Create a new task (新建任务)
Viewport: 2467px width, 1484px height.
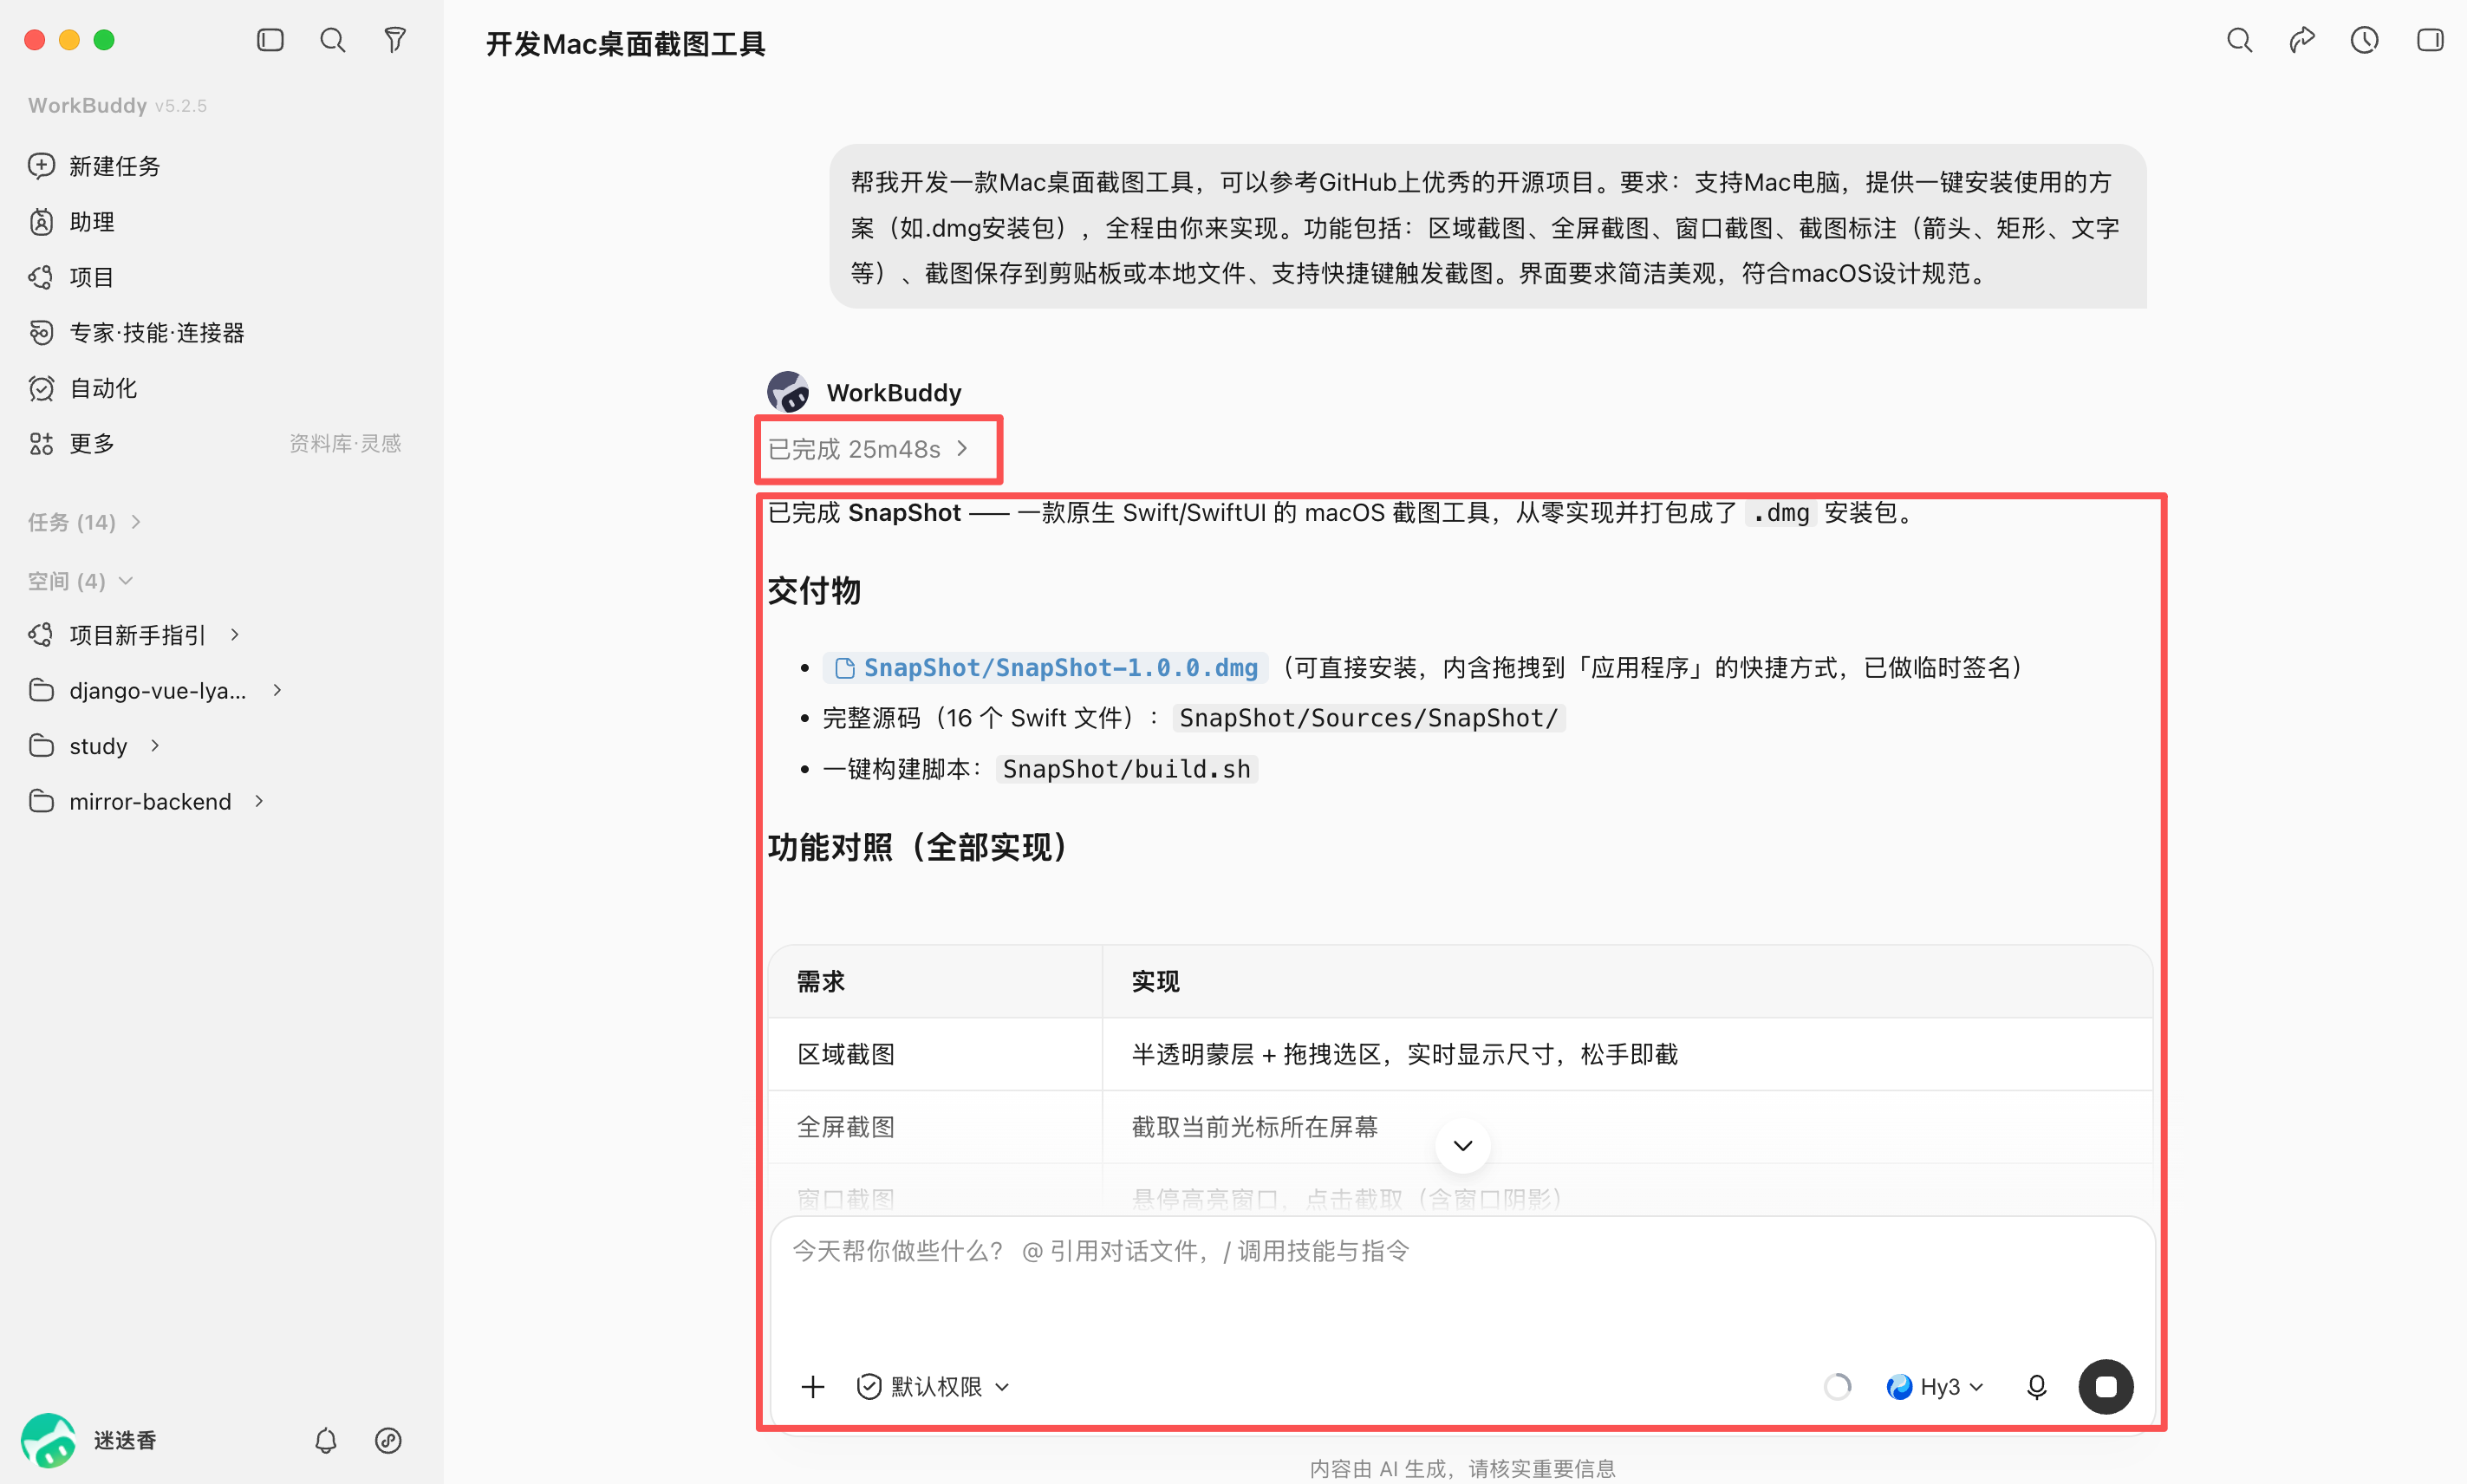pyautogui.click(x=95, y=166)
